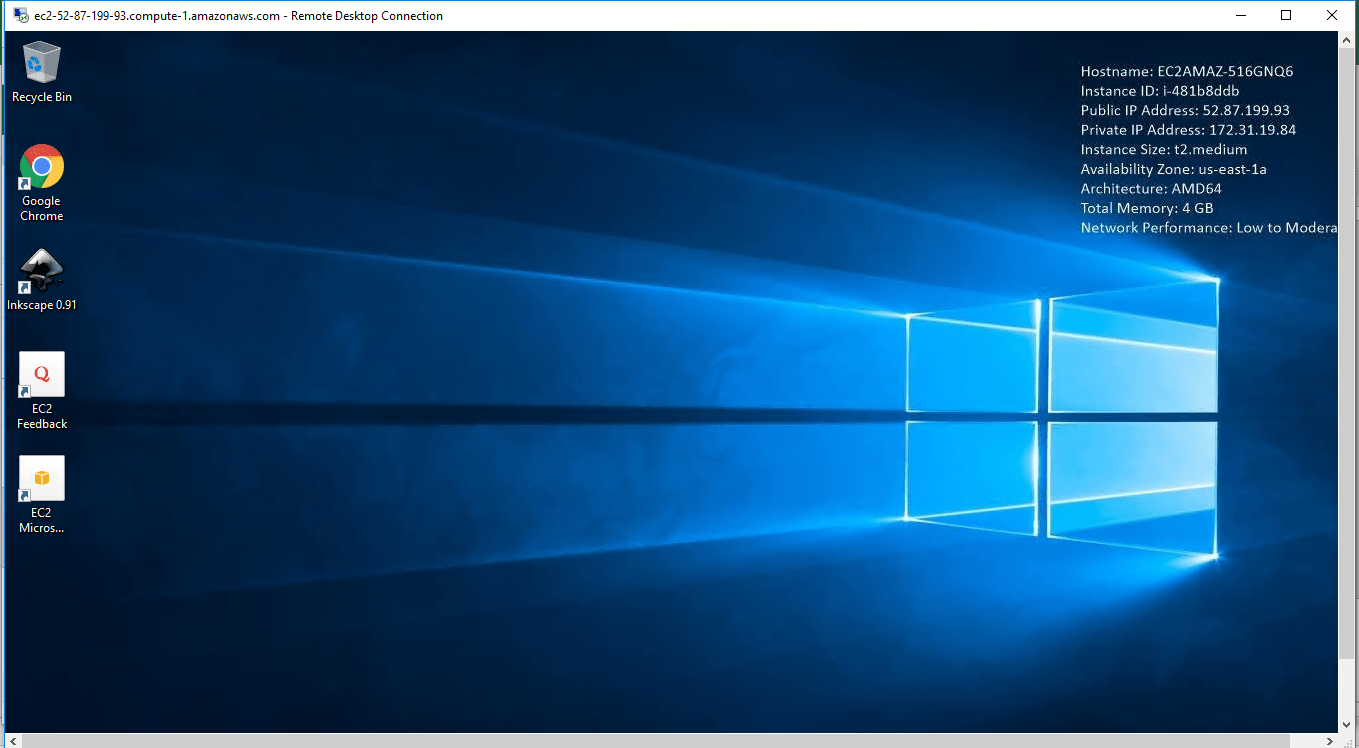
Task: Click the EC2 Feedback text label
Action: click(41, 416)
